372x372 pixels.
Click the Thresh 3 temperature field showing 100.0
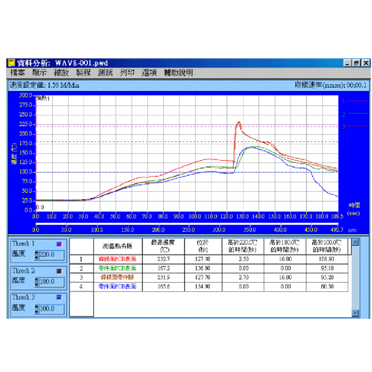(51, 309)
